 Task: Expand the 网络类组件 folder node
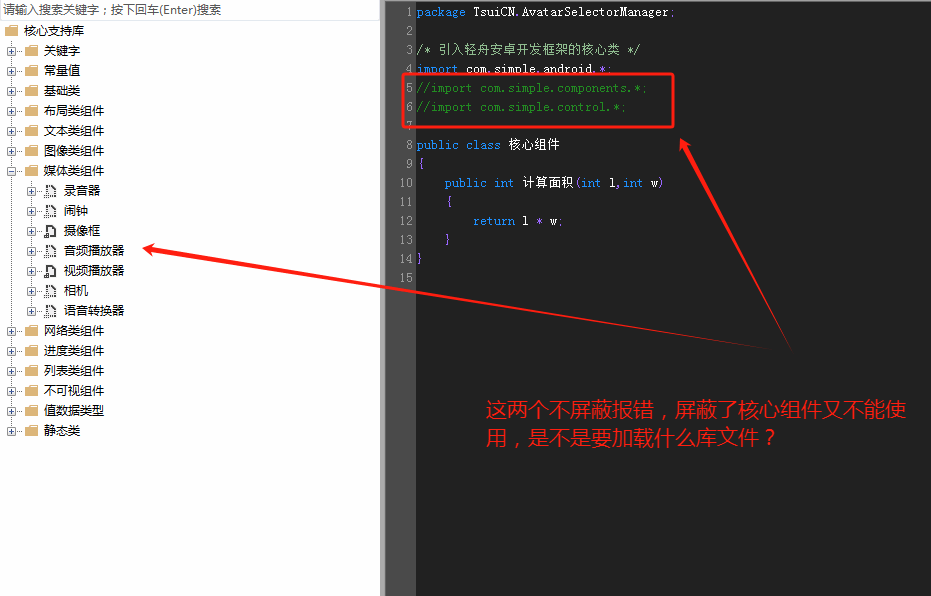coord(11,331)
